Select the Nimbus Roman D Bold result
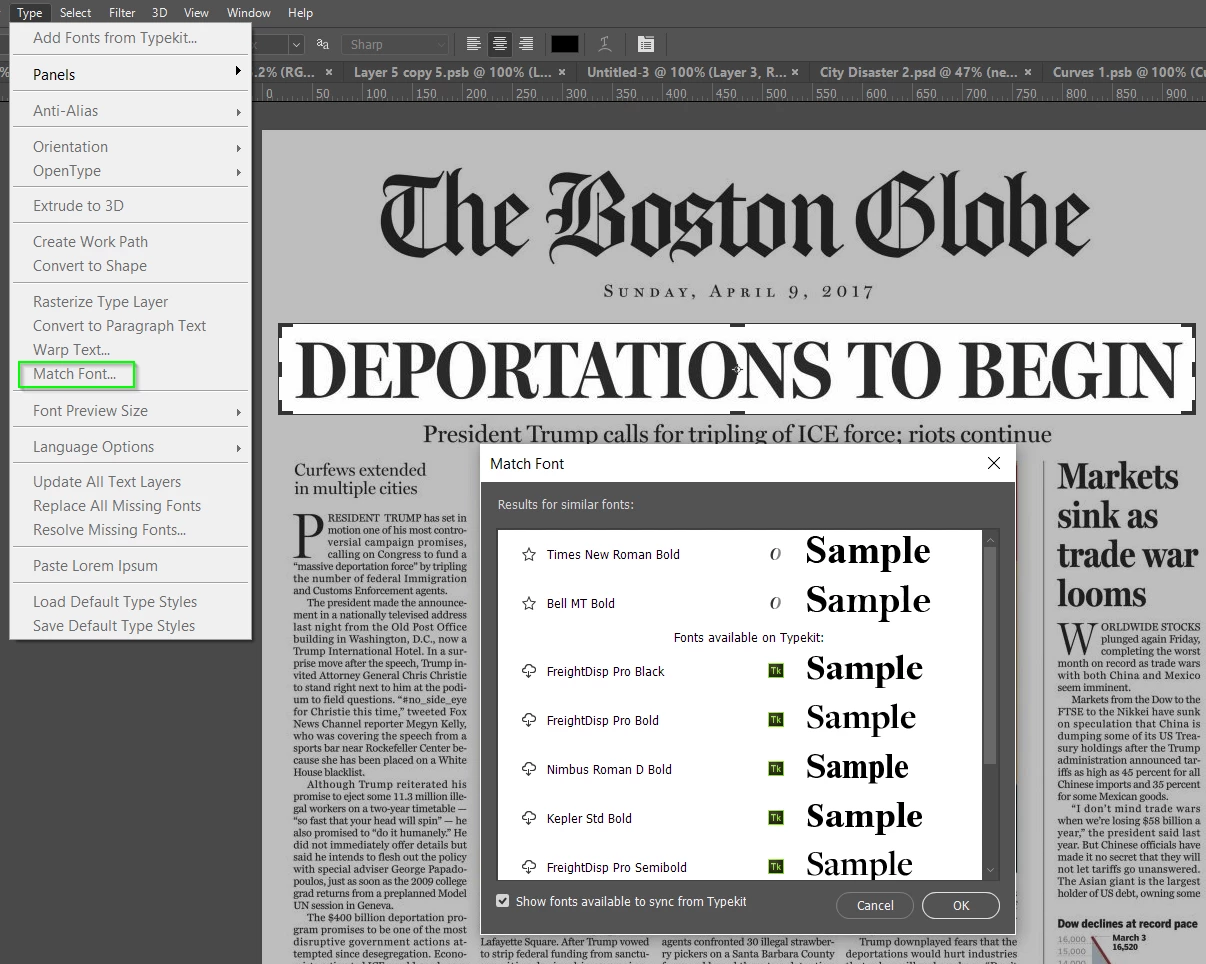The height and width of the screenshot is (964, 1206). click(x=740, y=769)
